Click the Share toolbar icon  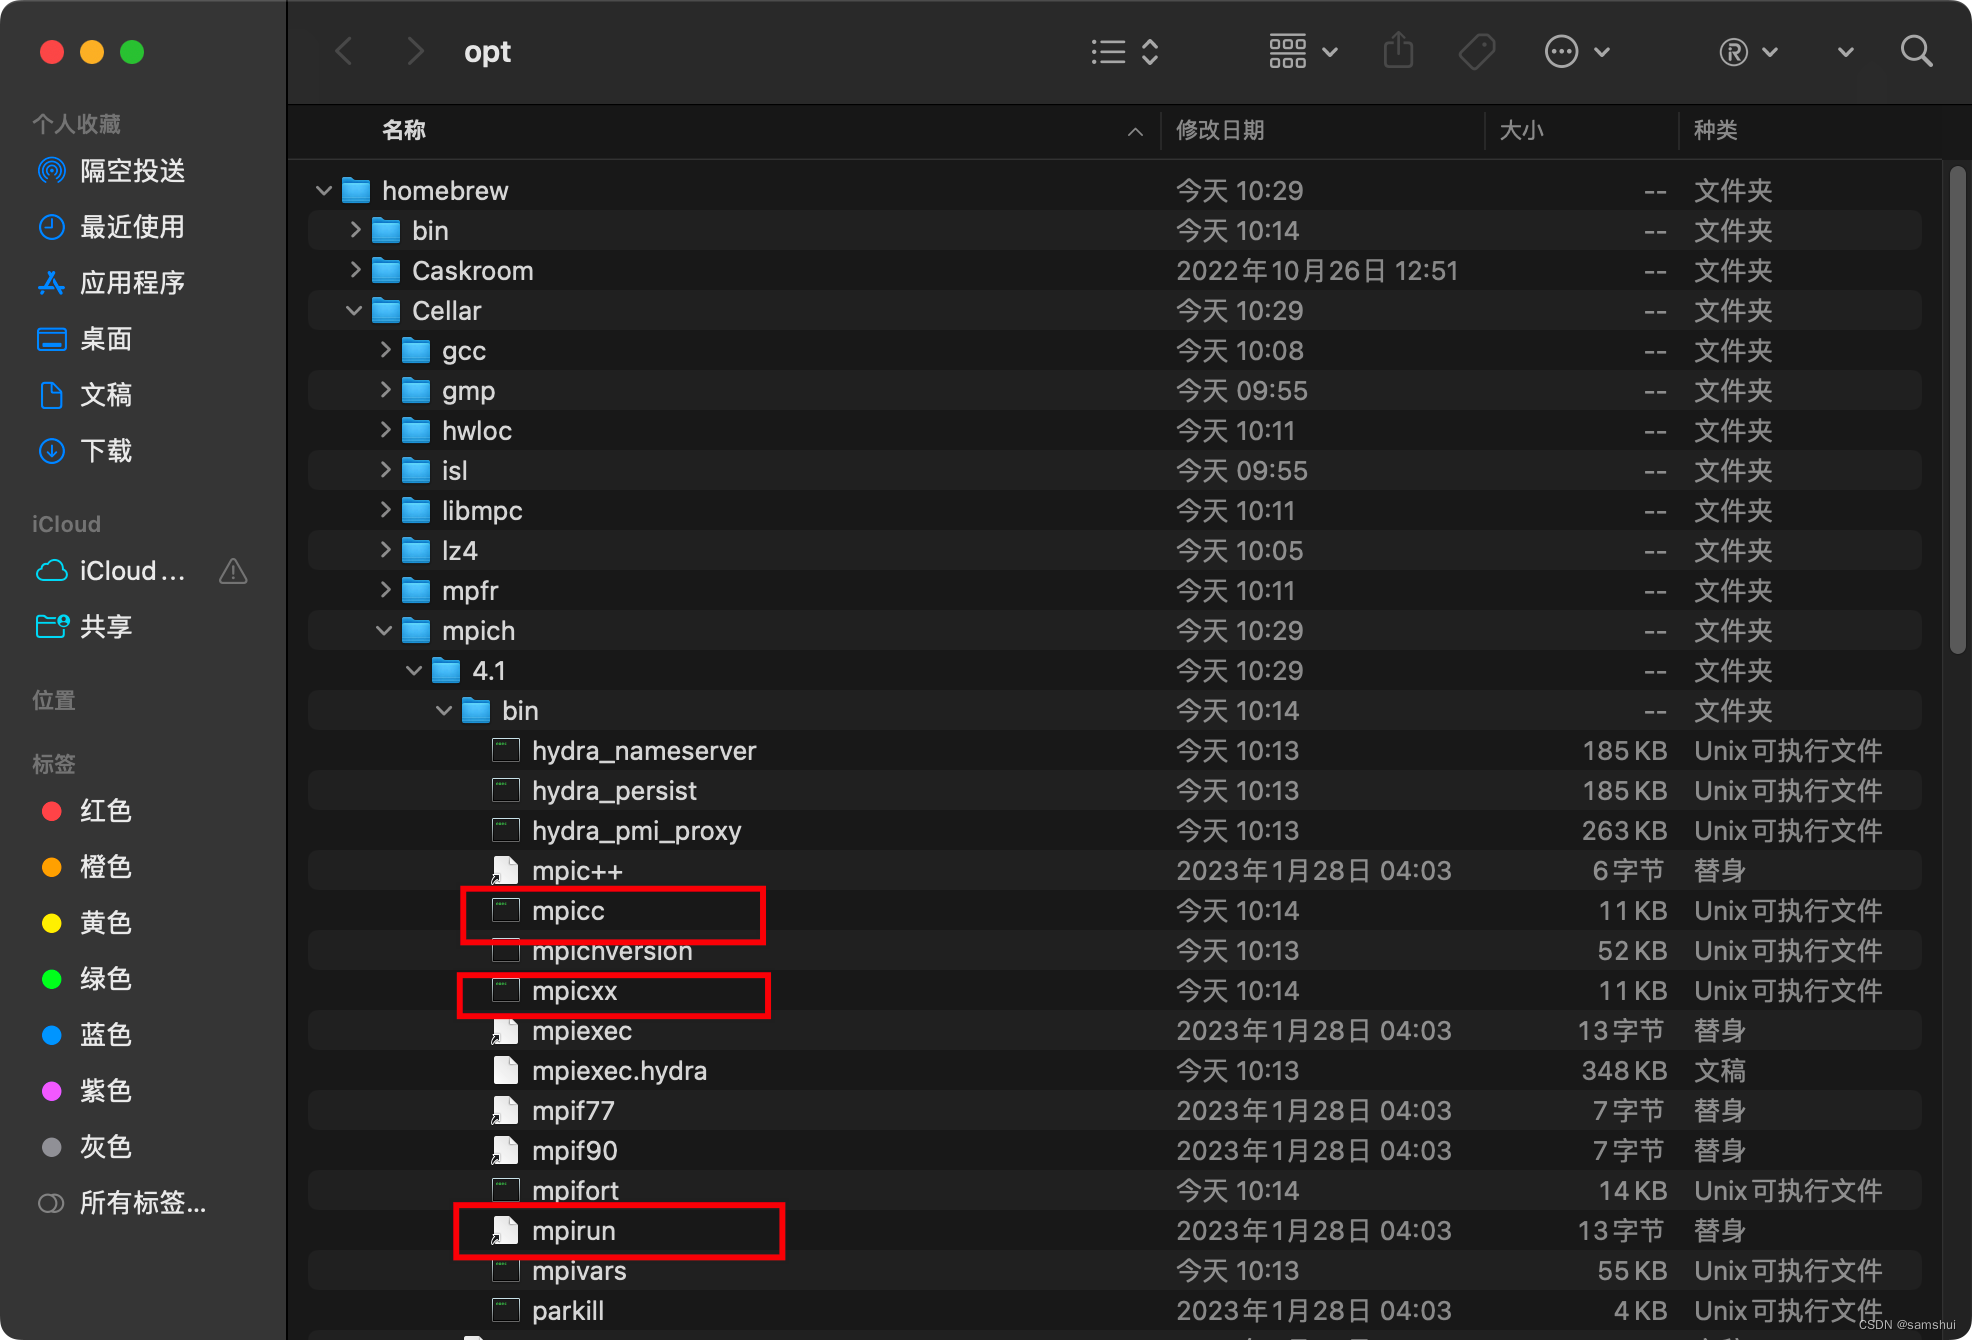(1398, 51)
